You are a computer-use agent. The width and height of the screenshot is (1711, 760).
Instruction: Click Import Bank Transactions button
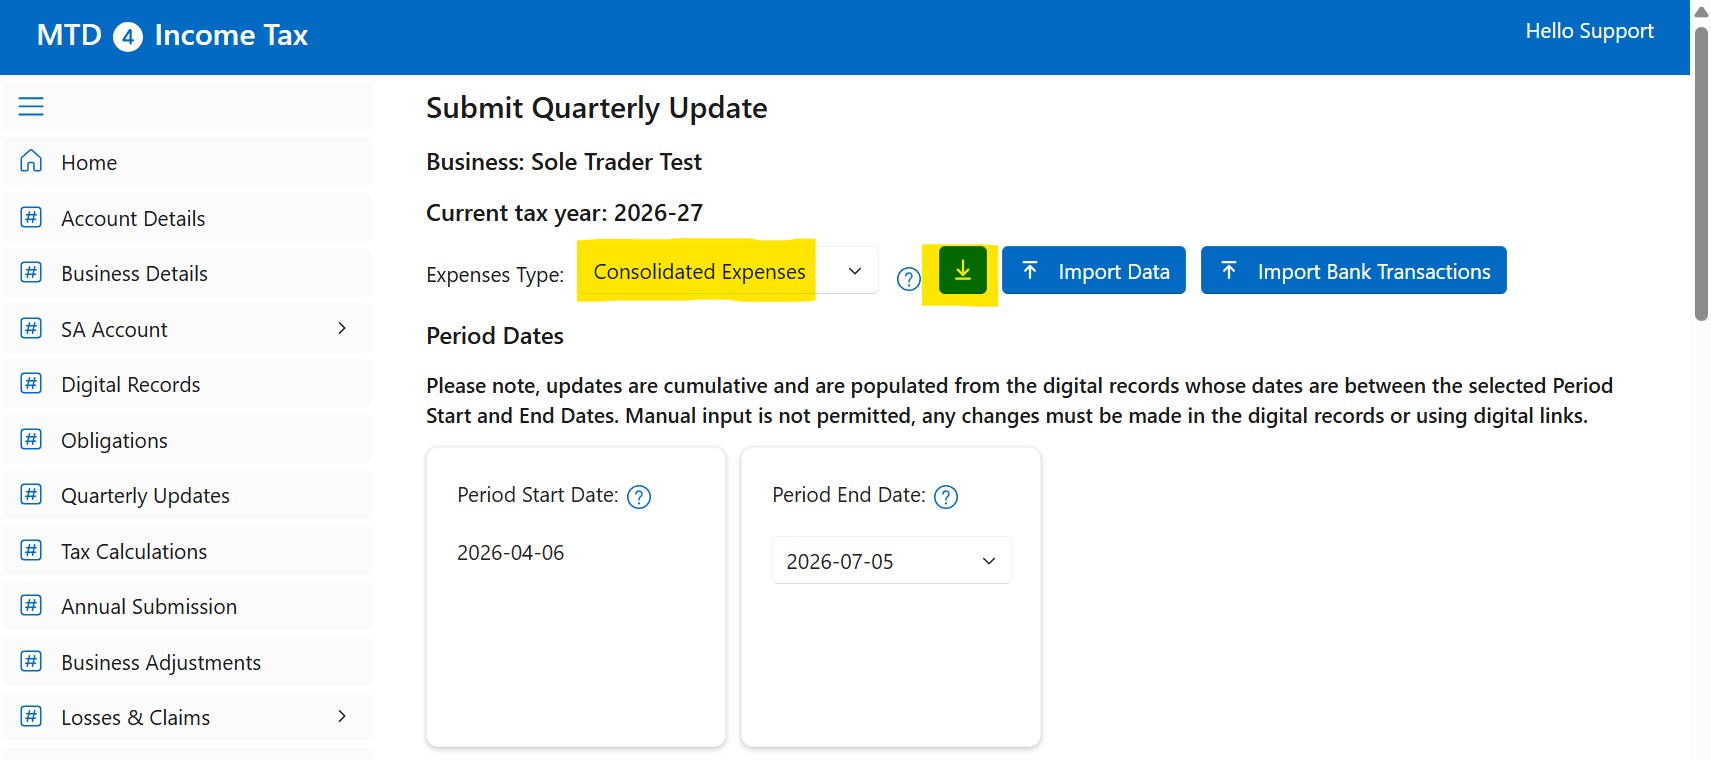pos(1353,271)
